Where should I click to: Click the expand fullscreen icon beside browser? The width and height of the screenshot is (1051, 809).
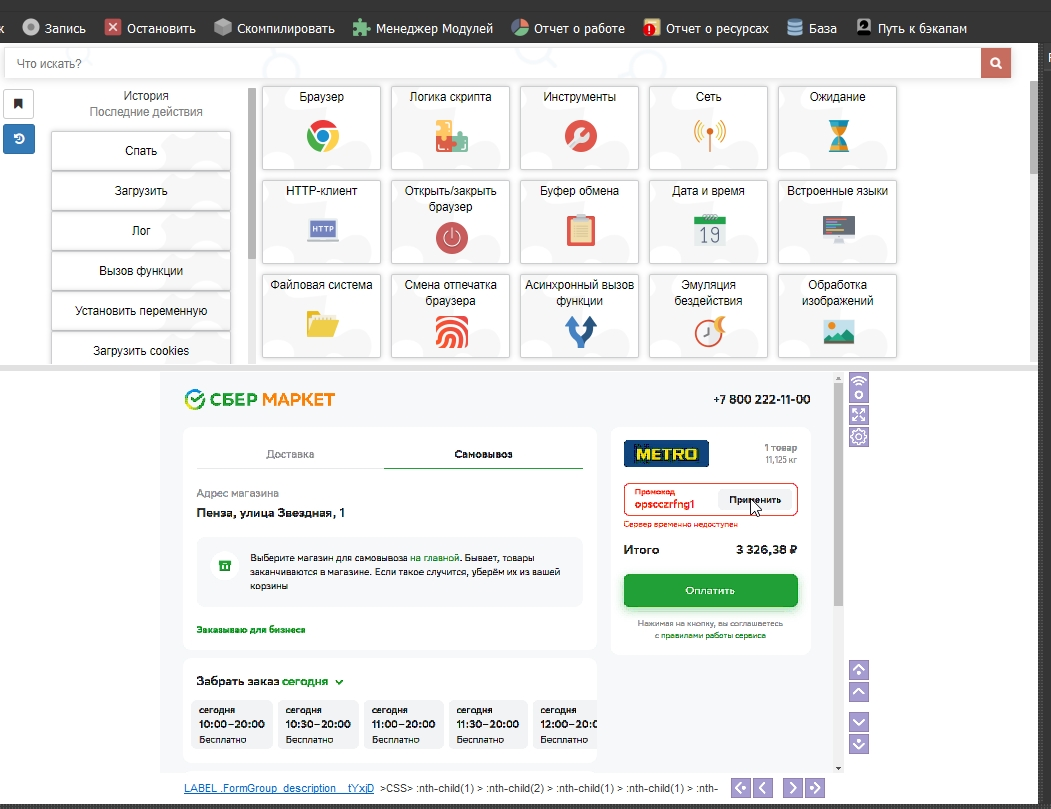pos(859,414)
